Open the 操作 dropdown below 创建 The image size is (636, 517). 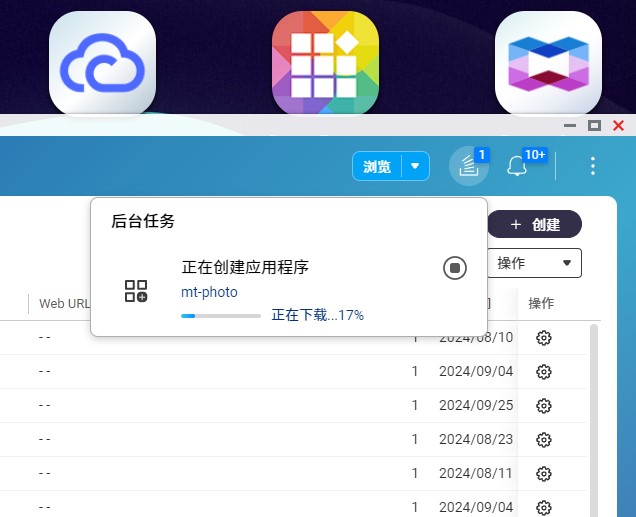pyautogui.click(x=534, y=263)
